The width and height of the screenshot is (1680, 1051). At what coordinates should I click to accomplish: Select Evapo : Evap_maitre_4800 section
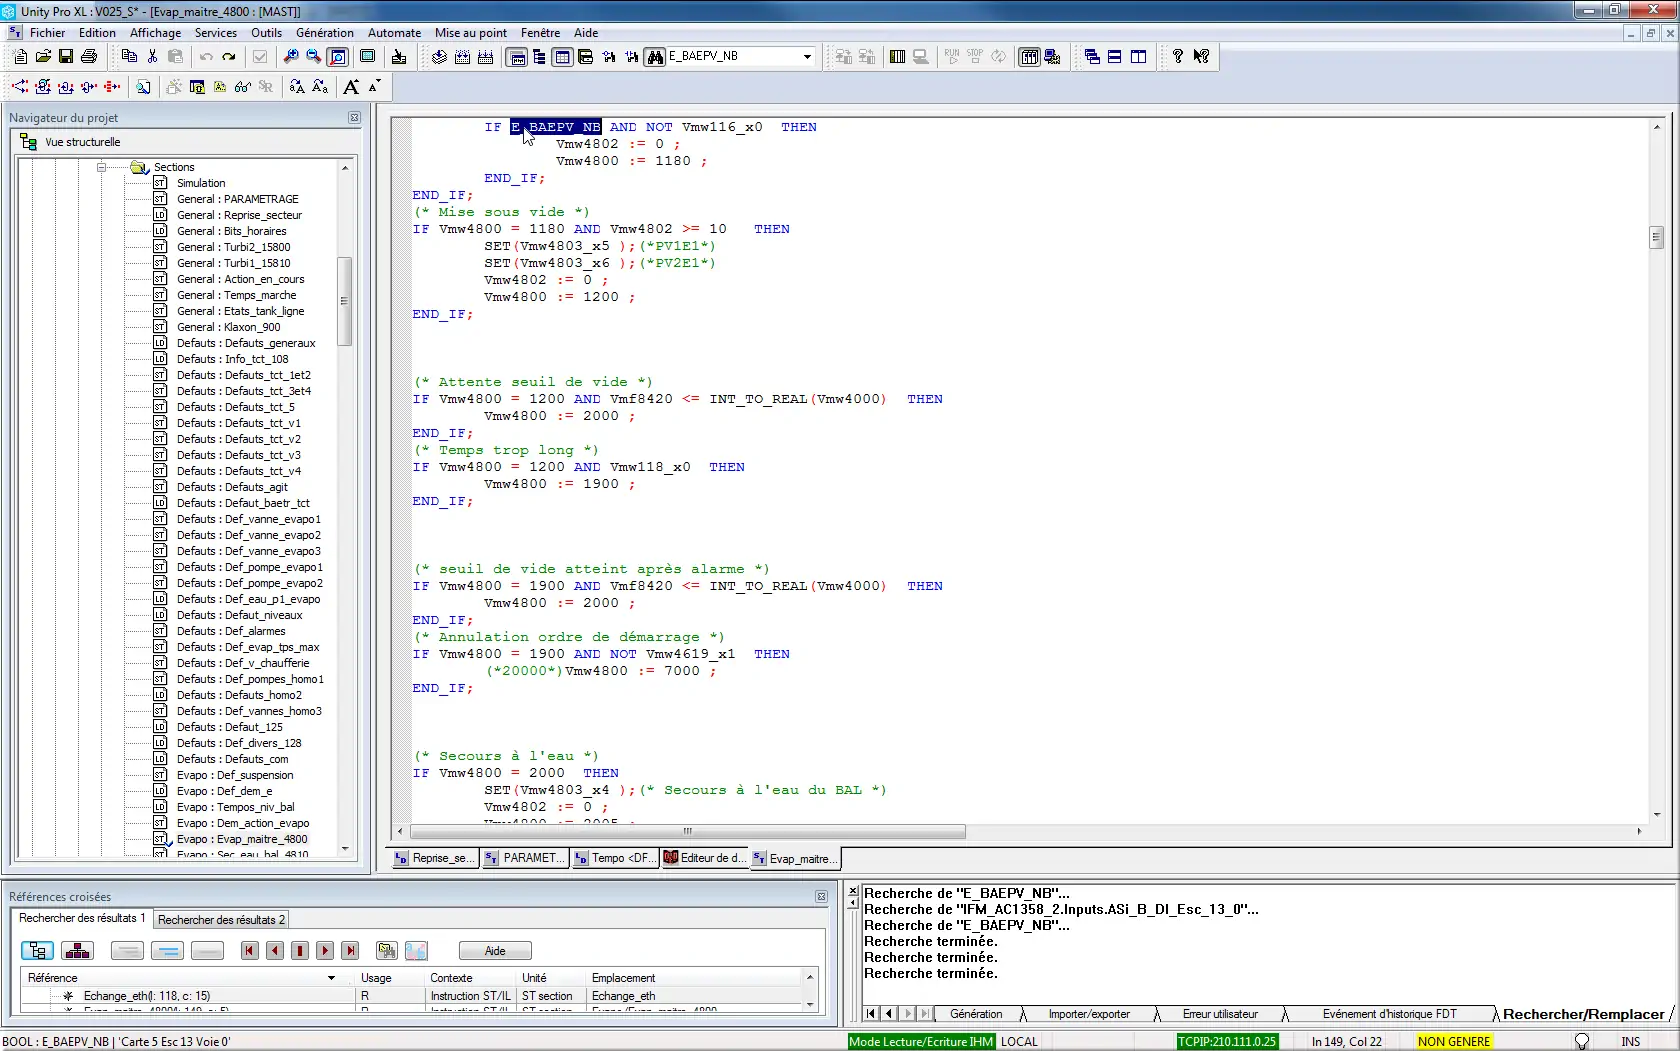coord(242,839)
